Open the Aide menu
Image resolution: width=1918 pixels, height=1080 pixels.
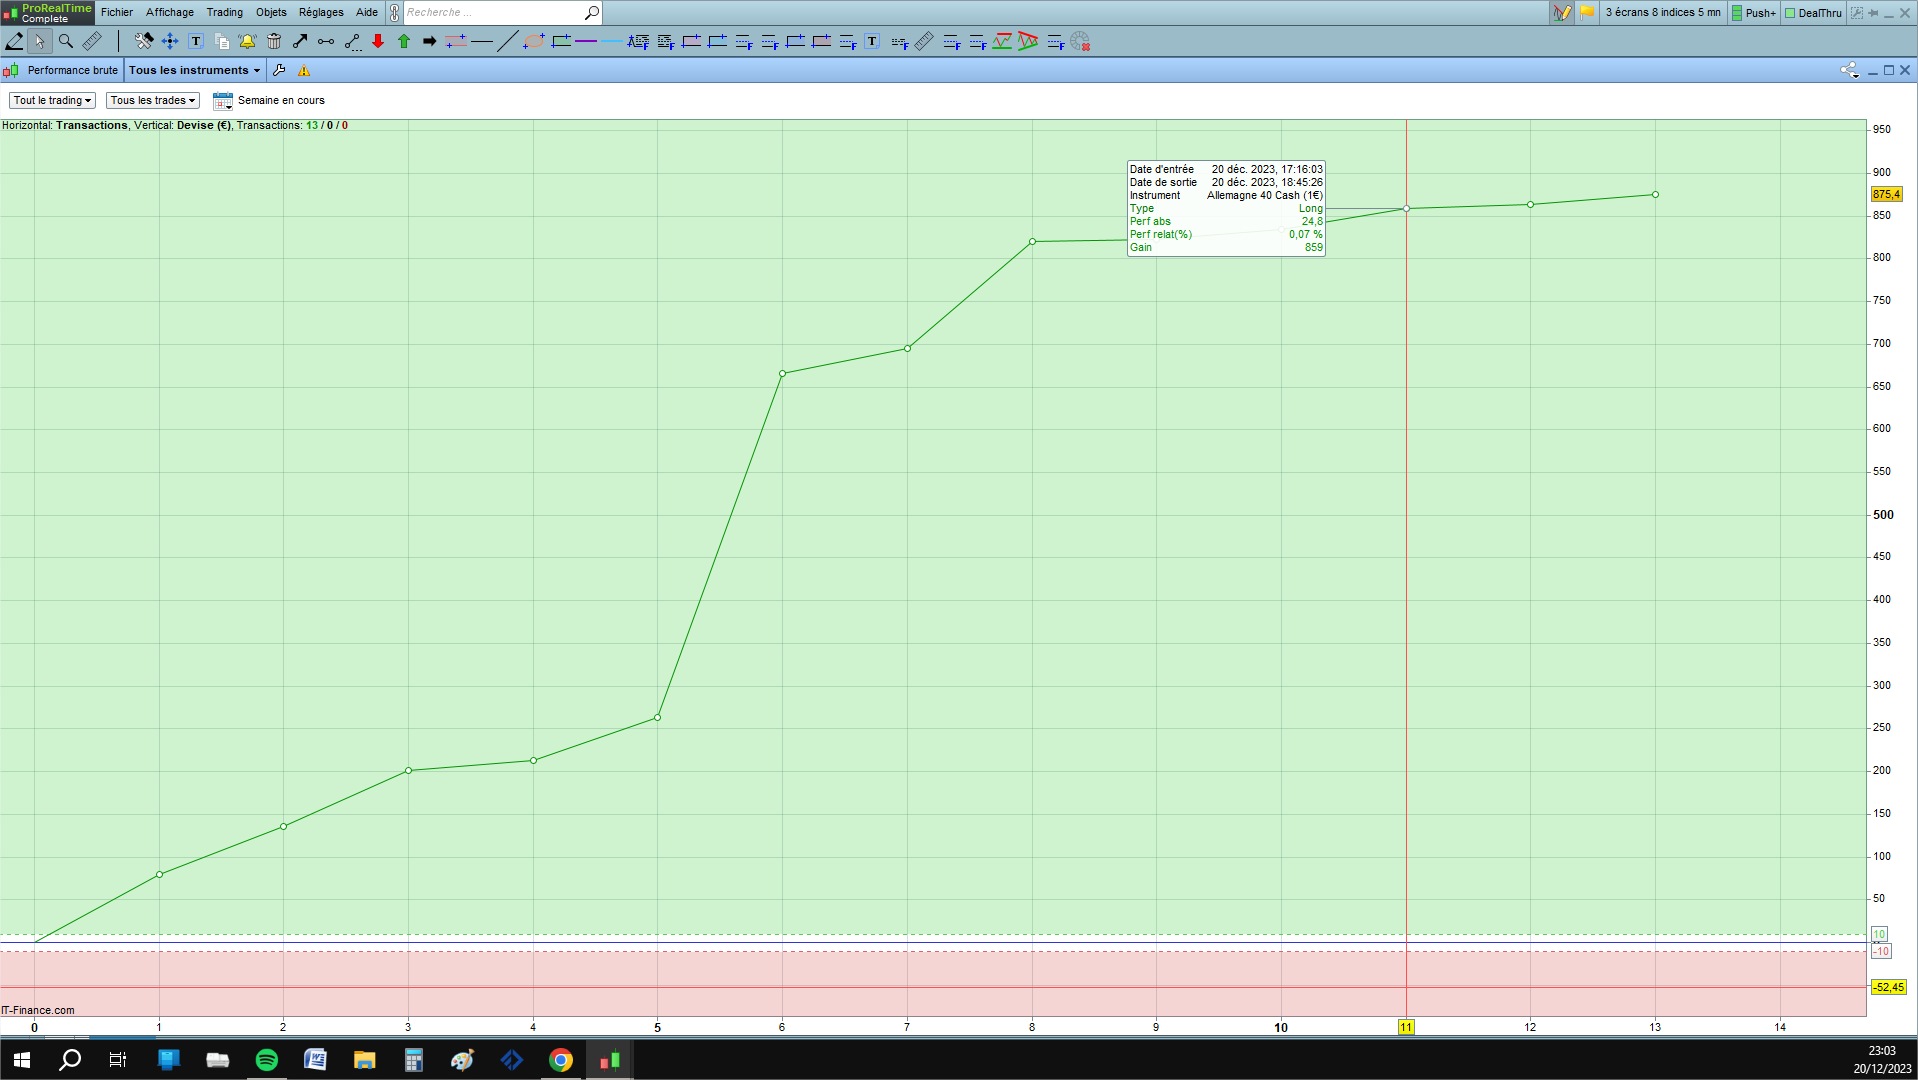(x=367, y=12)
